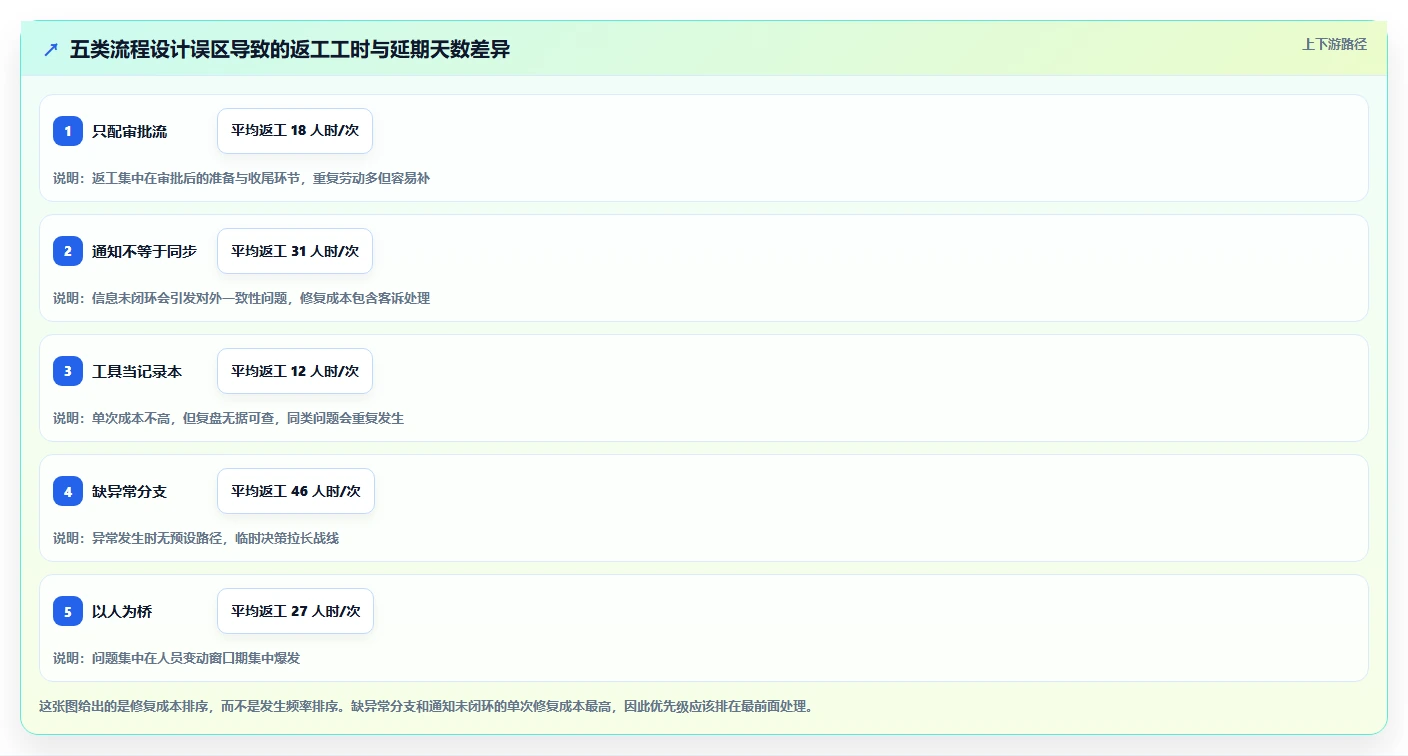
Task: Click number badge 1 for 只配审批流
Action: tap(68, 131)
